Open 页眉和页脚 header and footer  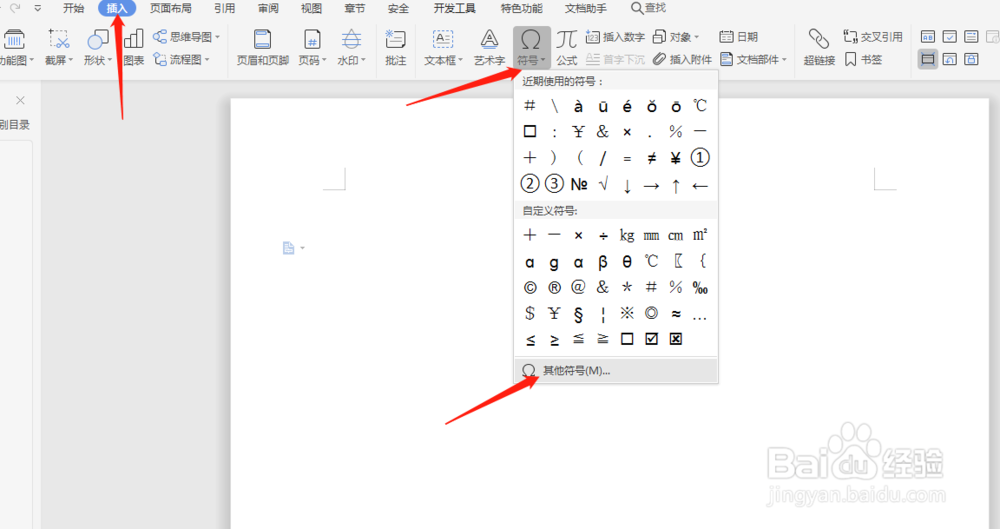point(263,47)
